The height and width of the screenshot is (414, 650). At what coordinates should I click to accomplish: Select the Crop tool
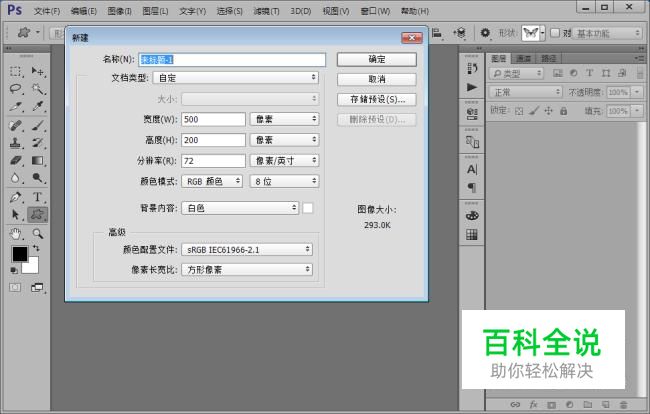16,107
